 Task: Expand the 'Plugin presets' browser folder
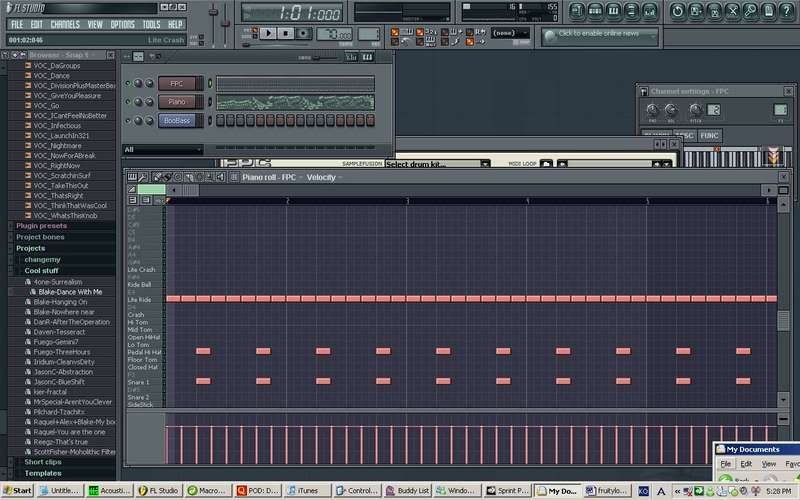pyautogui.click(x=41, y=226)
